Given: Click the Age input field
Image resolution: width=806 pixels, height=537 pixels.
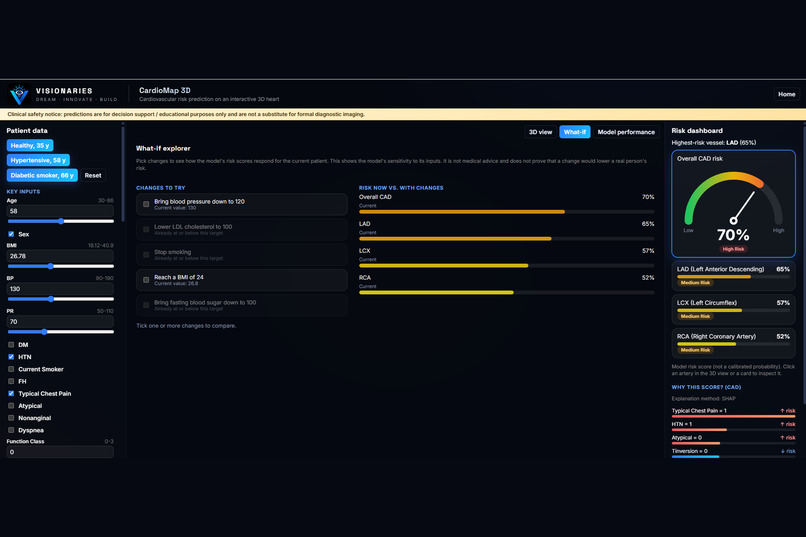Looking at the screenshot, I should [60, 211].
